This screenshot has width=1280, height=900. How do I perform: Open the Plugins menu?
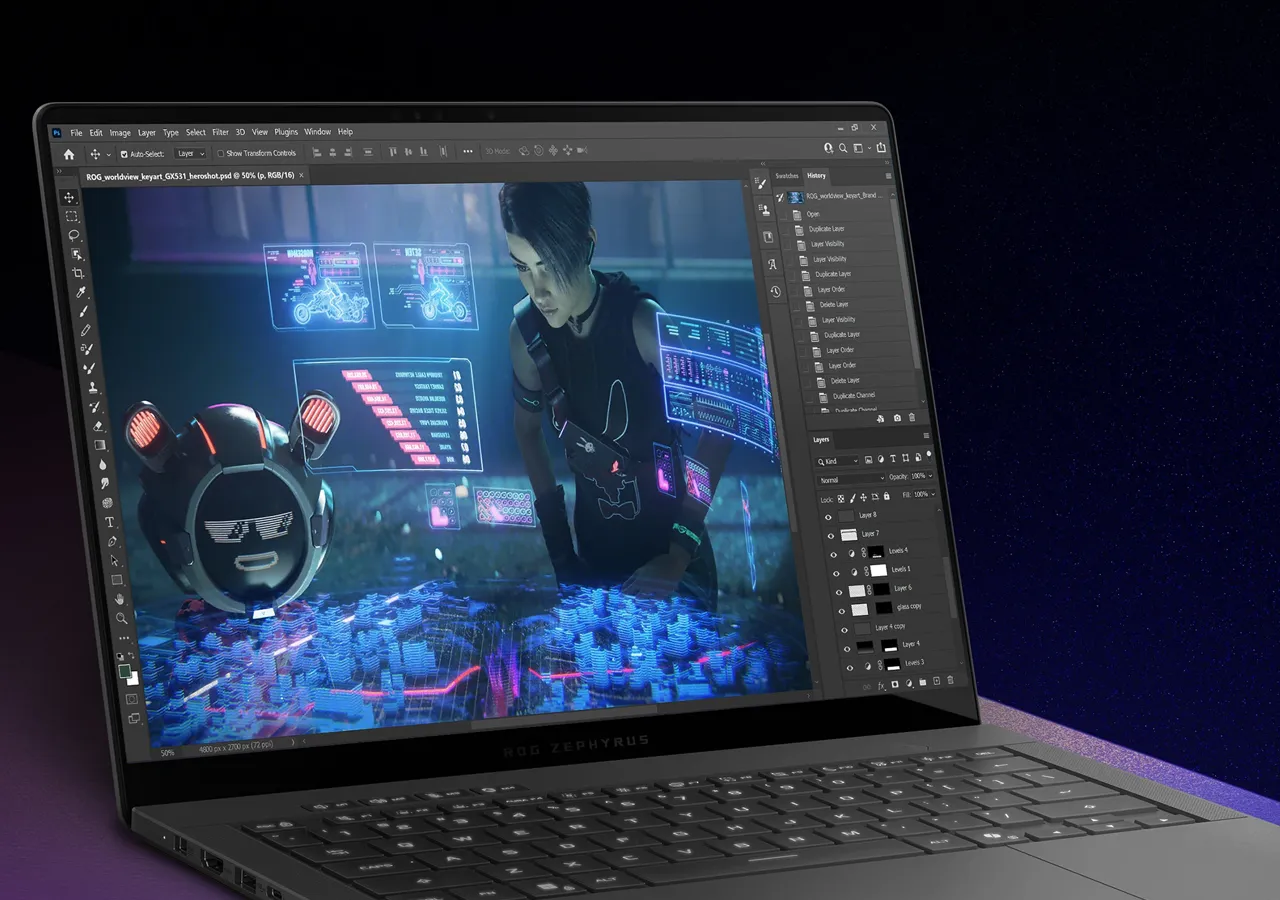click(x=286, y=132)
